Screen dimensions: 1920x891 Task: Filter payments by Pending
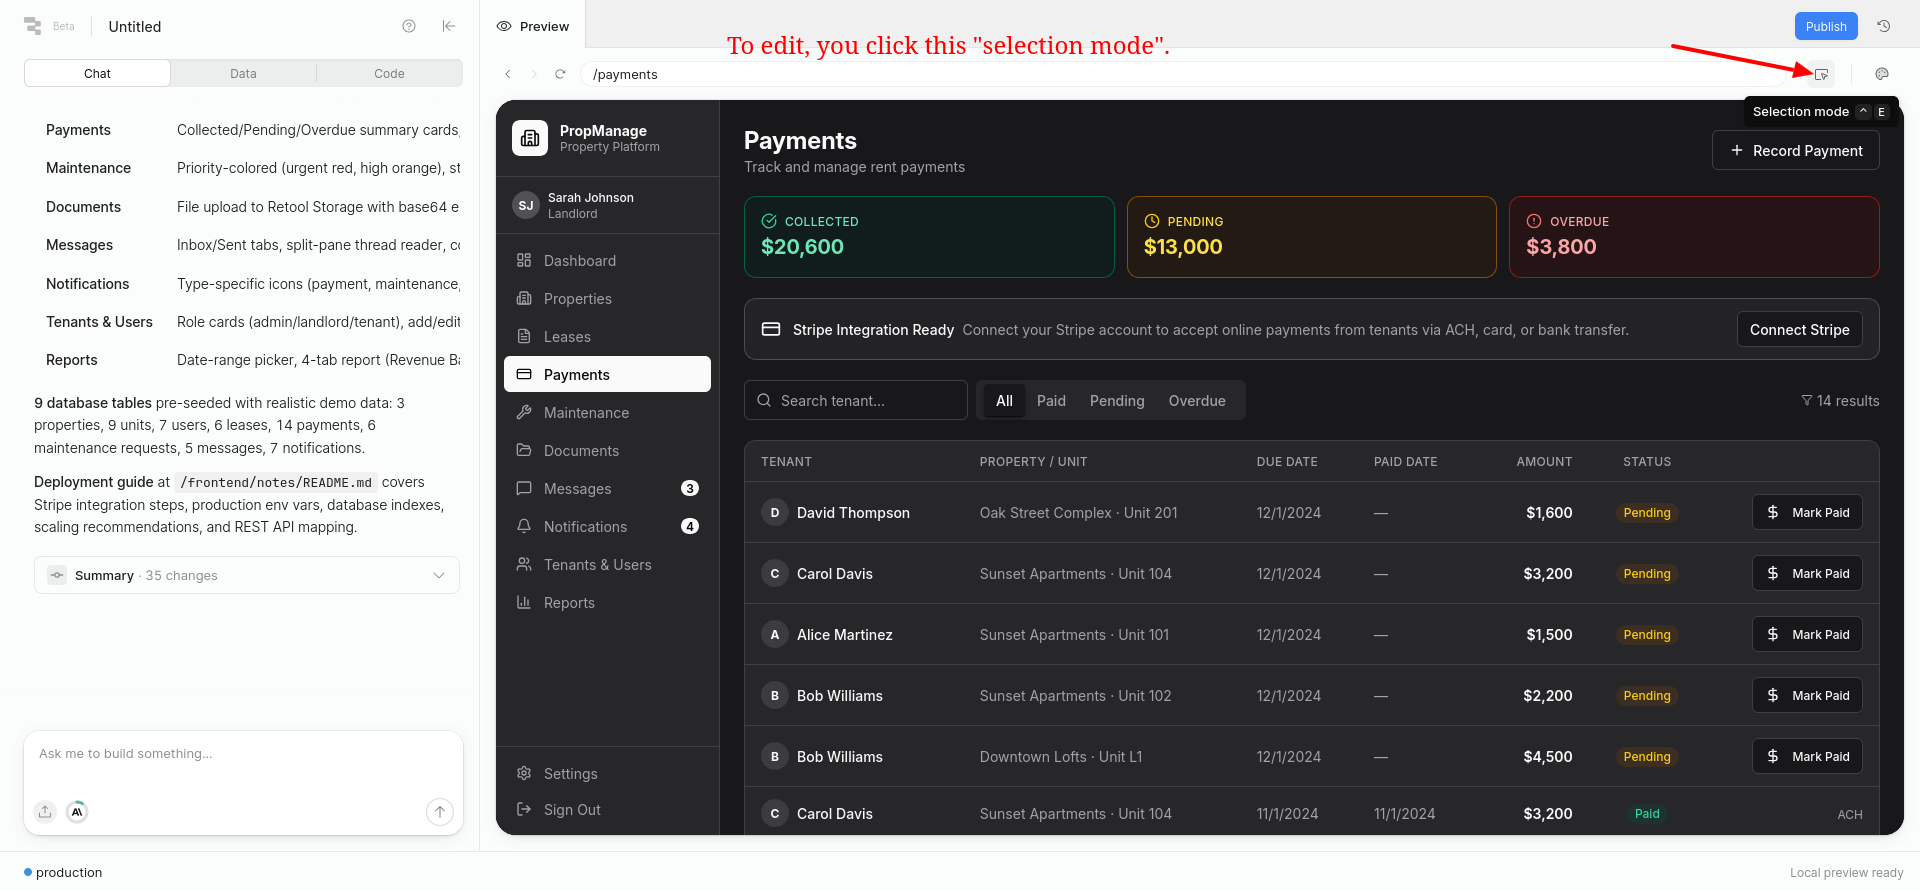tap(1117, 400)
